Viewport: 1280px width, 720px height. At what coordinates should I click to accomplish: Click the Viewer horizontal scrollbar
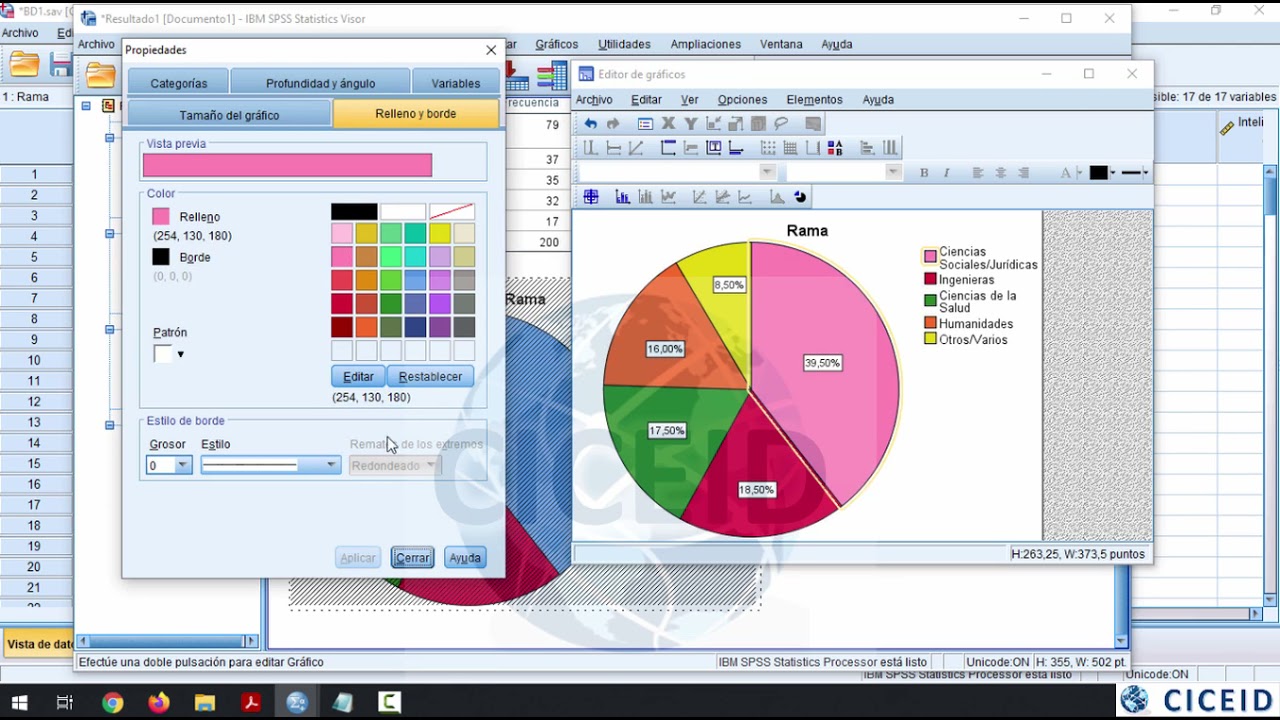coord(168,641)
